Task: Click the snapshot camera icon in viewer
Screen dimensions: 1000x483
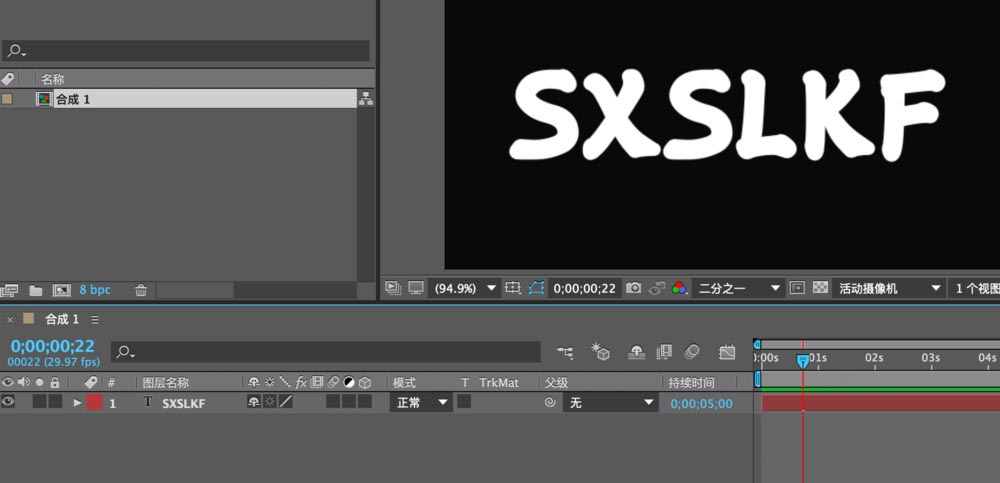Action: 633,288
